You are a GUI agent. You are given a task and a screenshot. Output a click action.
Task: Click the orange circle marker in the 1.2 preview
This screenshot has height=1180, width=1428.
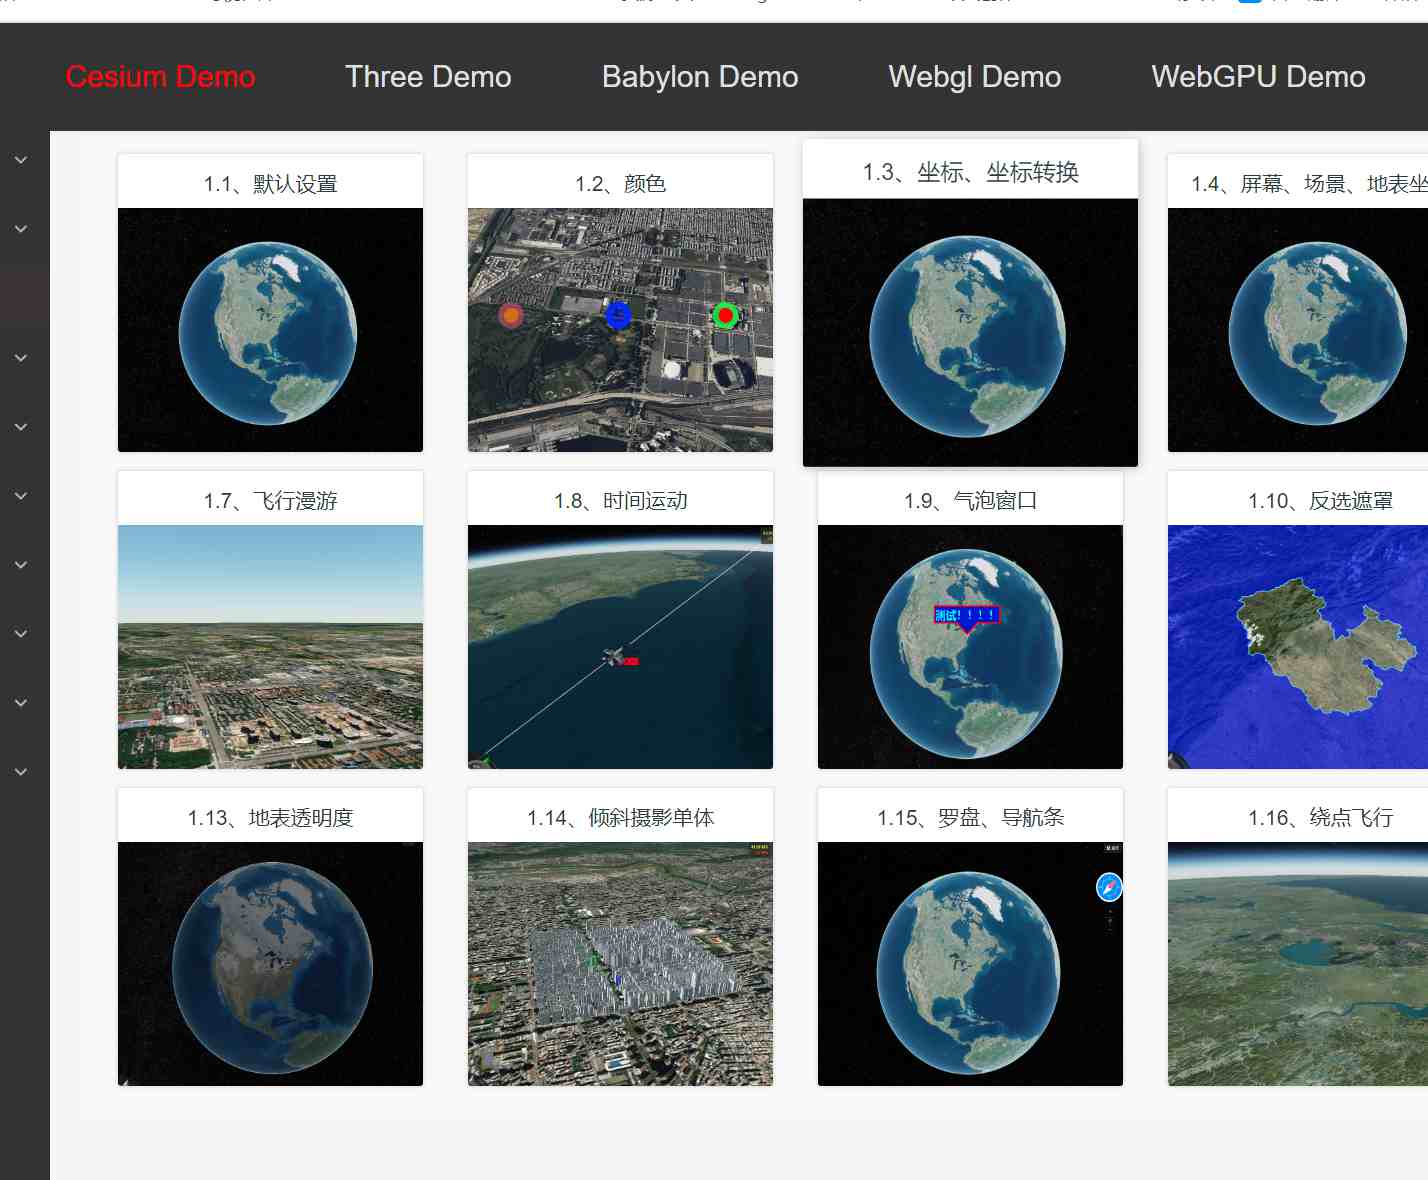click(511, 316)
